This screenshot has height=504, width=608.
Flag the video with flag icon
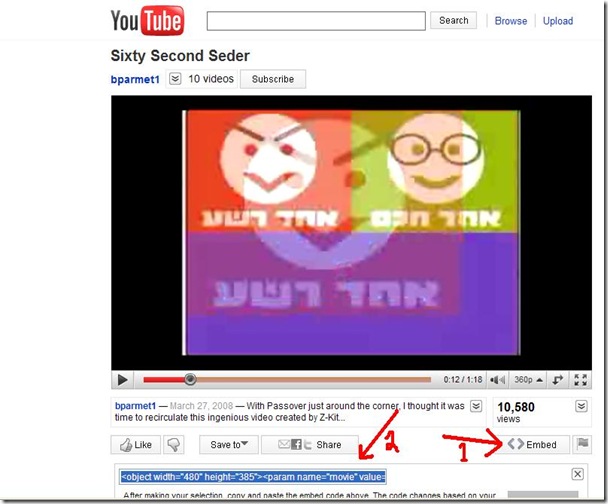tap(583, 444)
